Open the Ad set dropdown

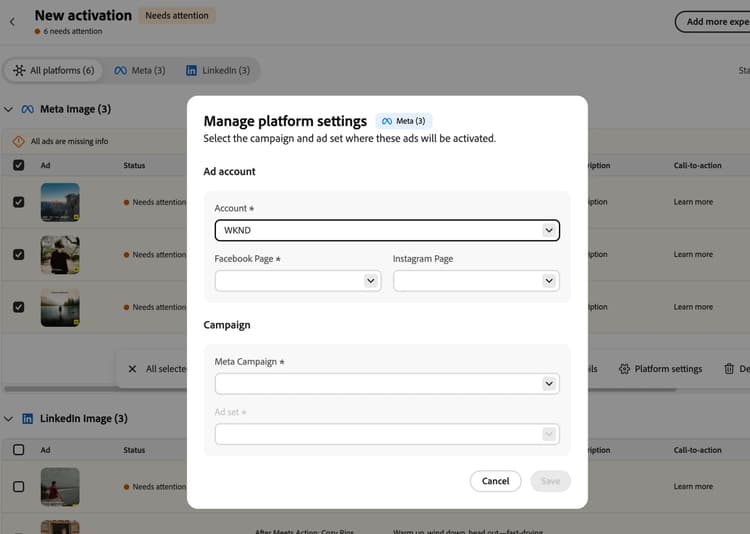coord(387,434)
